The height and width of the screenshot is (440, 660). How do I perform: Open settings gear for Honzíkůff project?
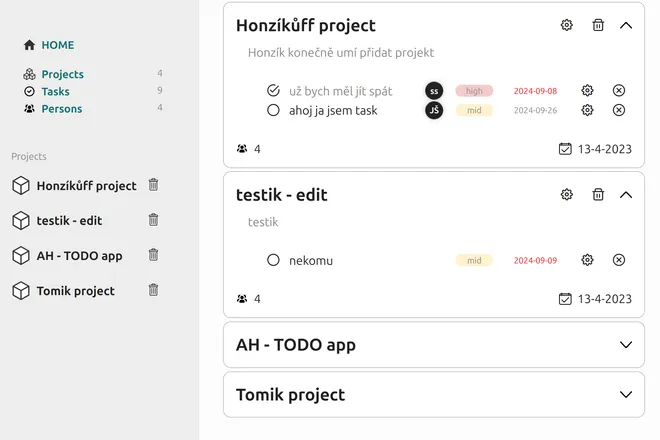567,25
